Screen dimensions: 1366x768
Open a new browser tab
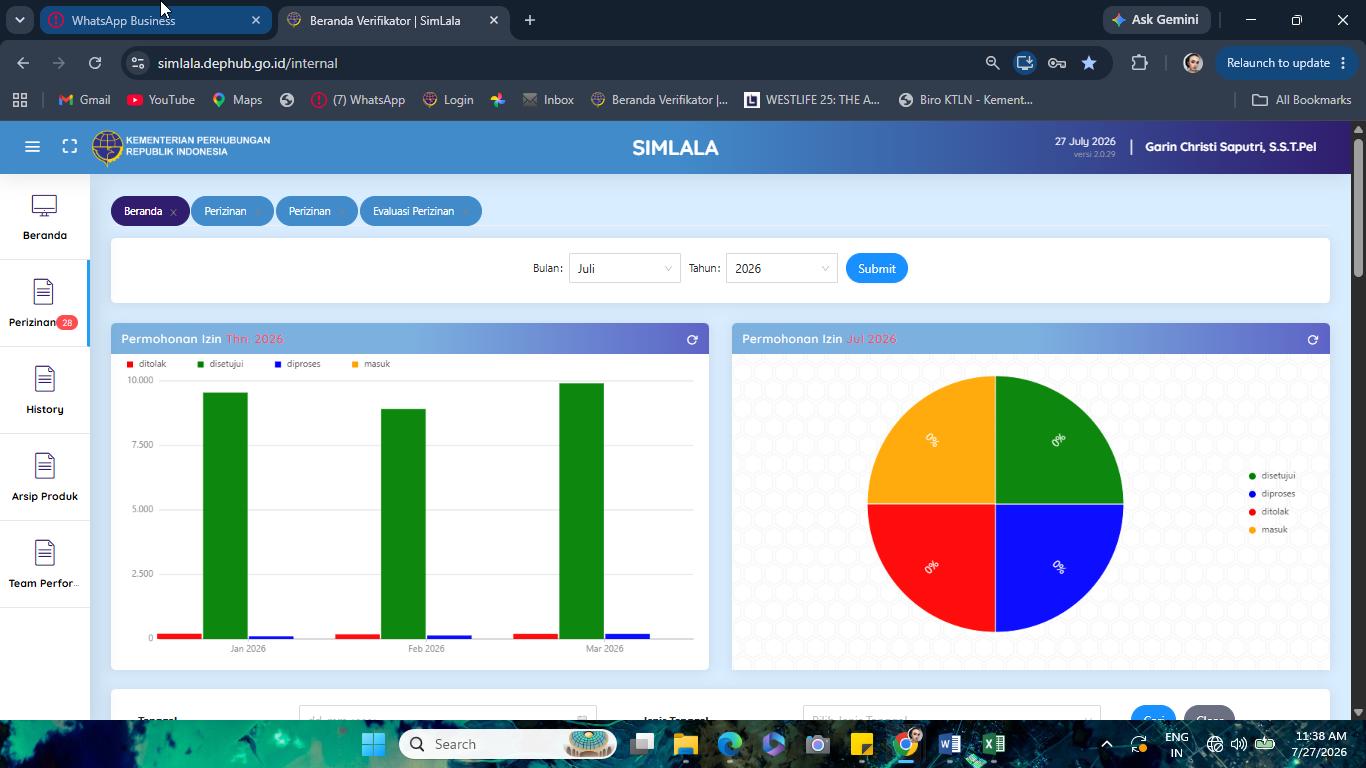(x=530, y=20)
